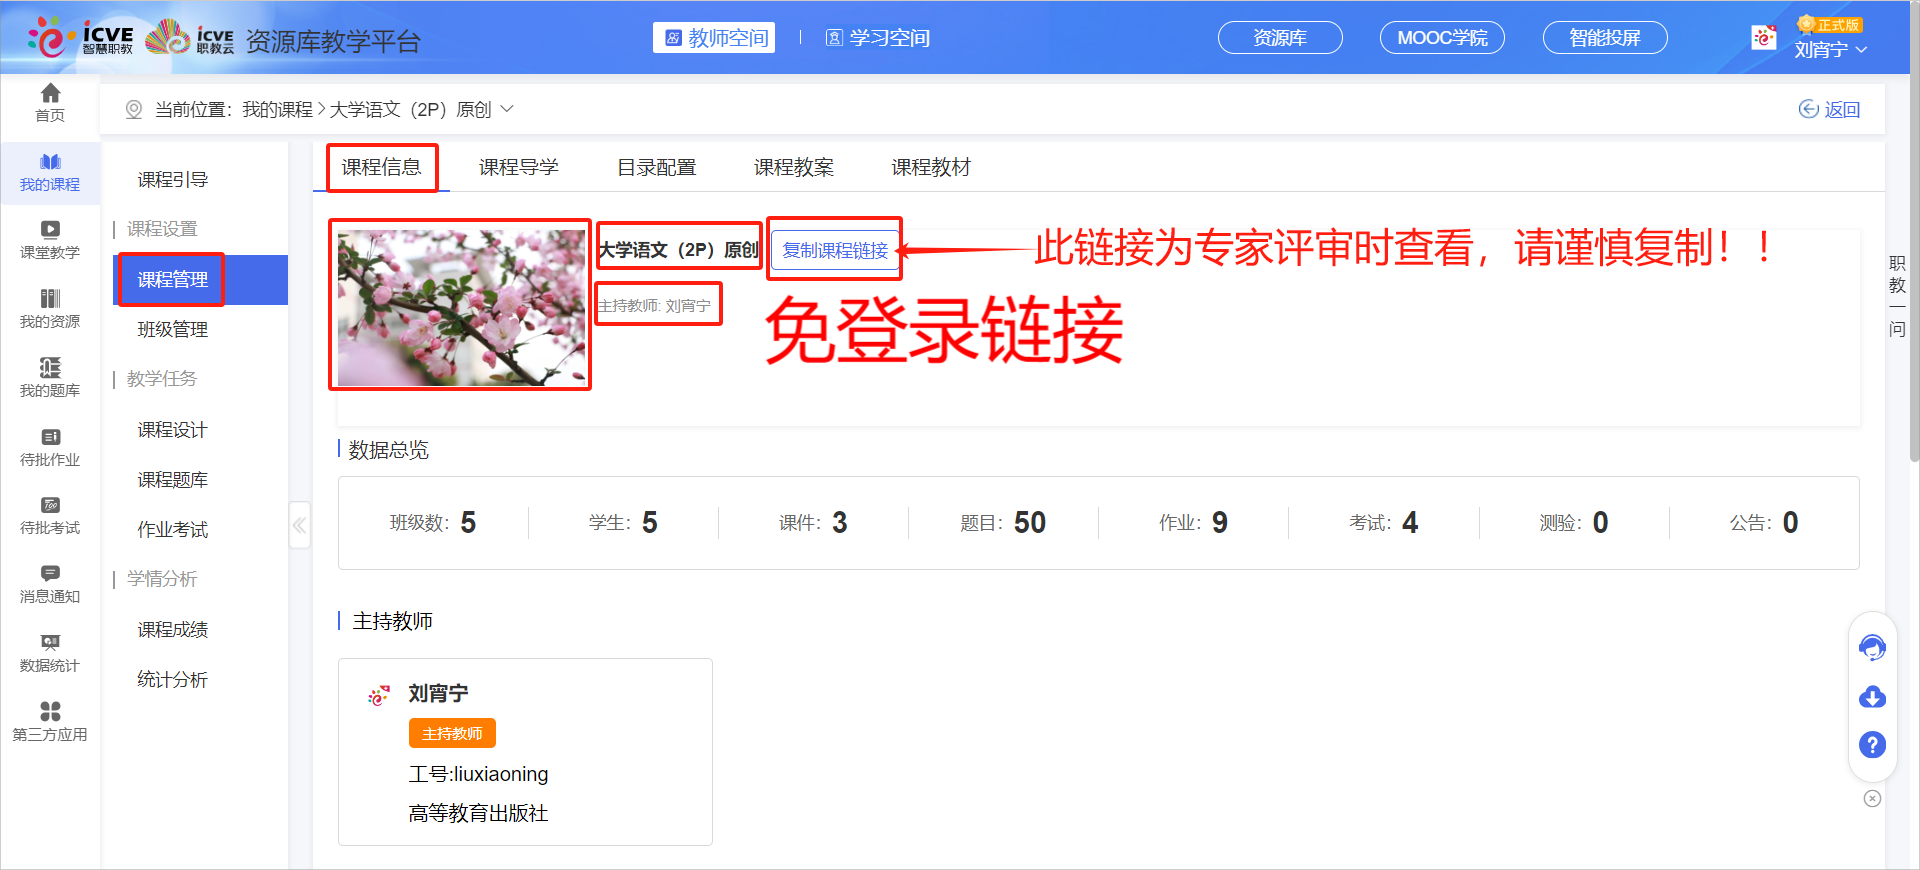This screenshot has height=870, width=1920.
Task: Open the help question mark icon
Action: point(1872,744)
